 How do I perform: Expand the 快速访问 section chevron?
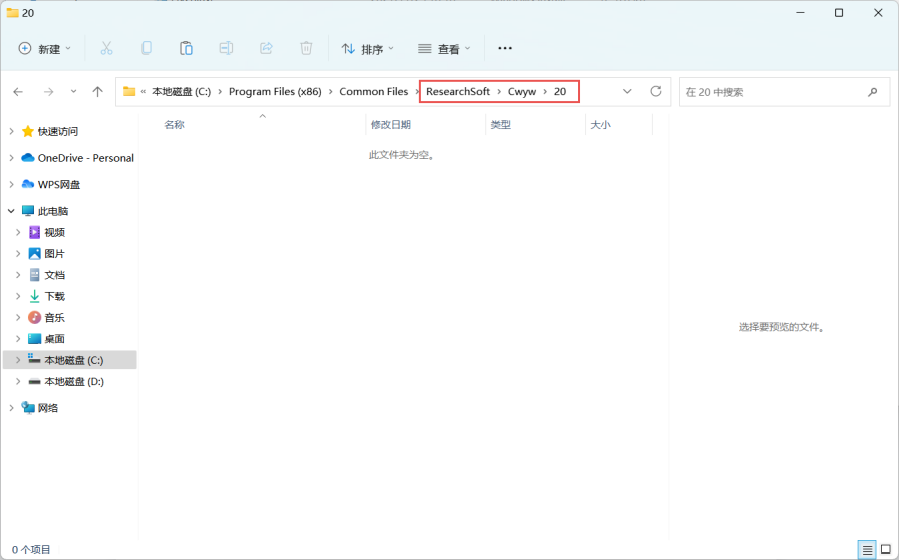11,131
